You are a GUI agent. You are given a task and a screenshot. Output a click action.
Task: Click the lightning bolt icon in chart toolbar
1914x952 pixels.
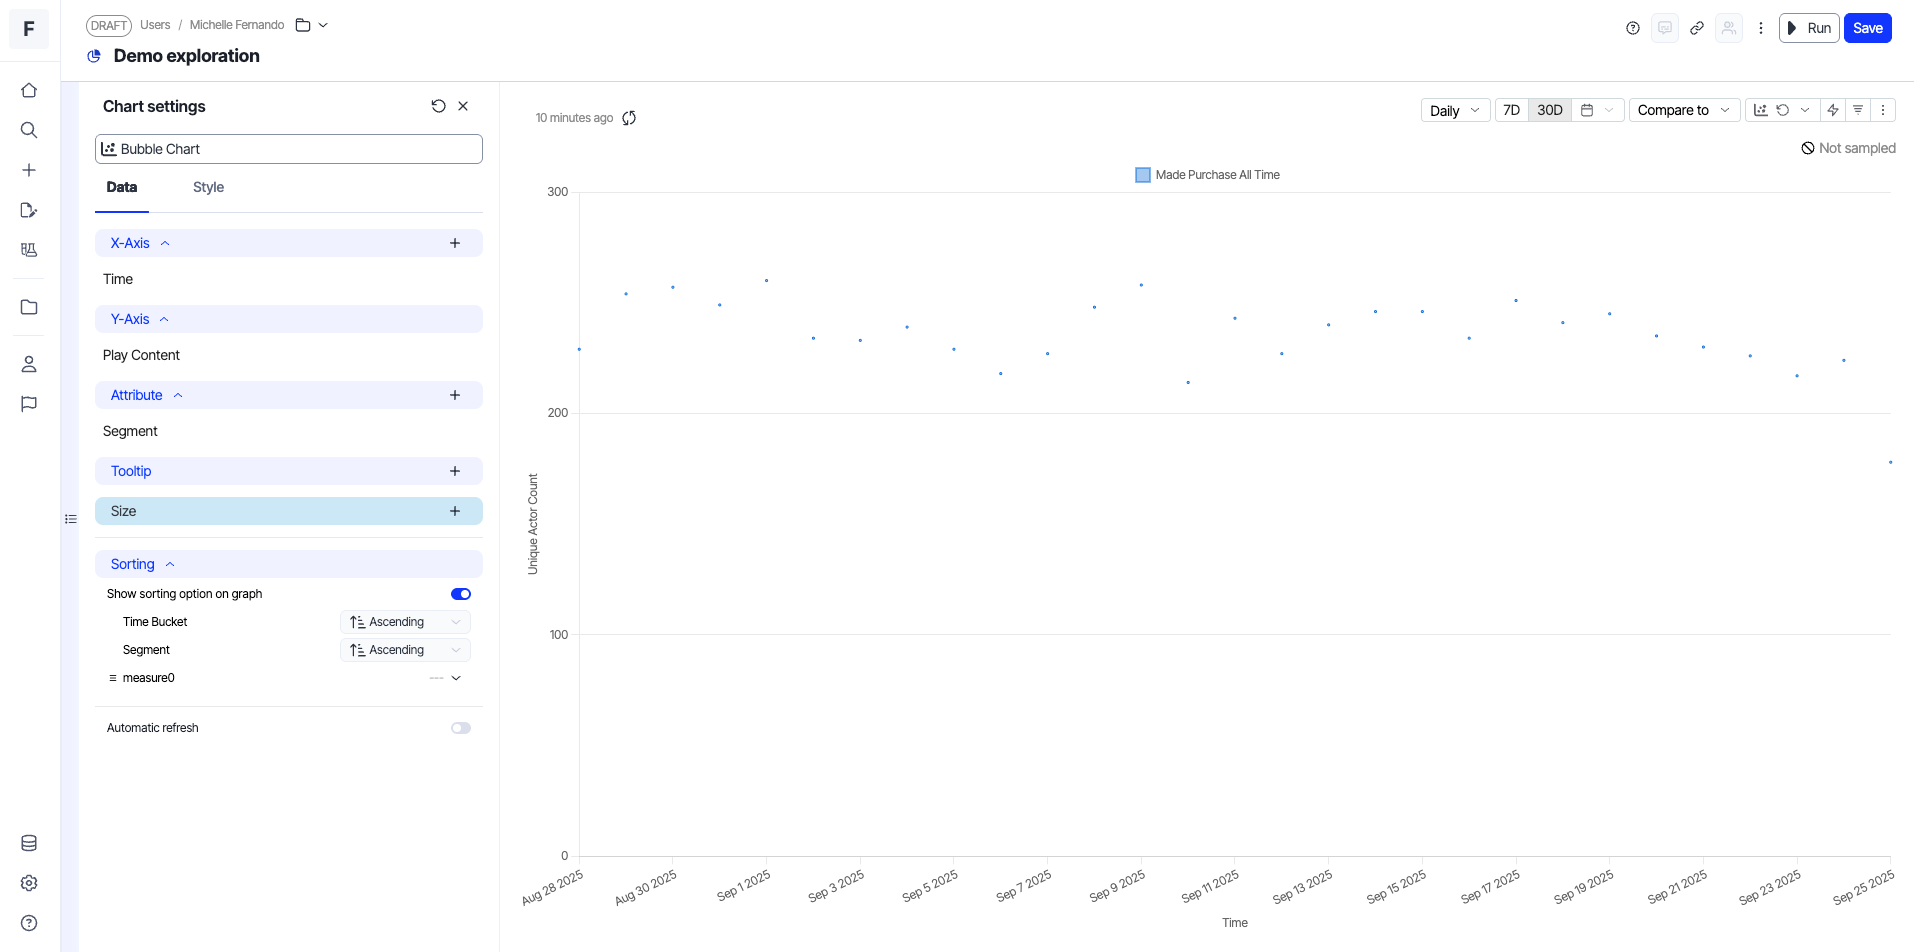(1833, 110)
